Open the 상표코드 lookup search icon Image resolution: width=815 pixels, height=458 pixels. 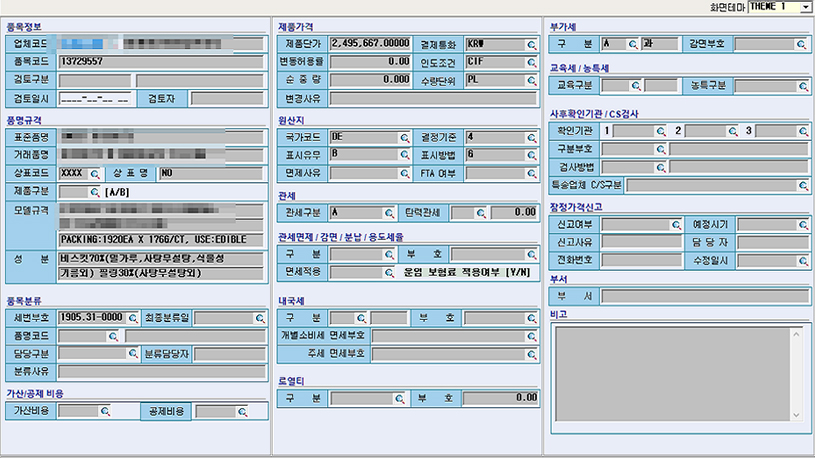tap(96, 173)
